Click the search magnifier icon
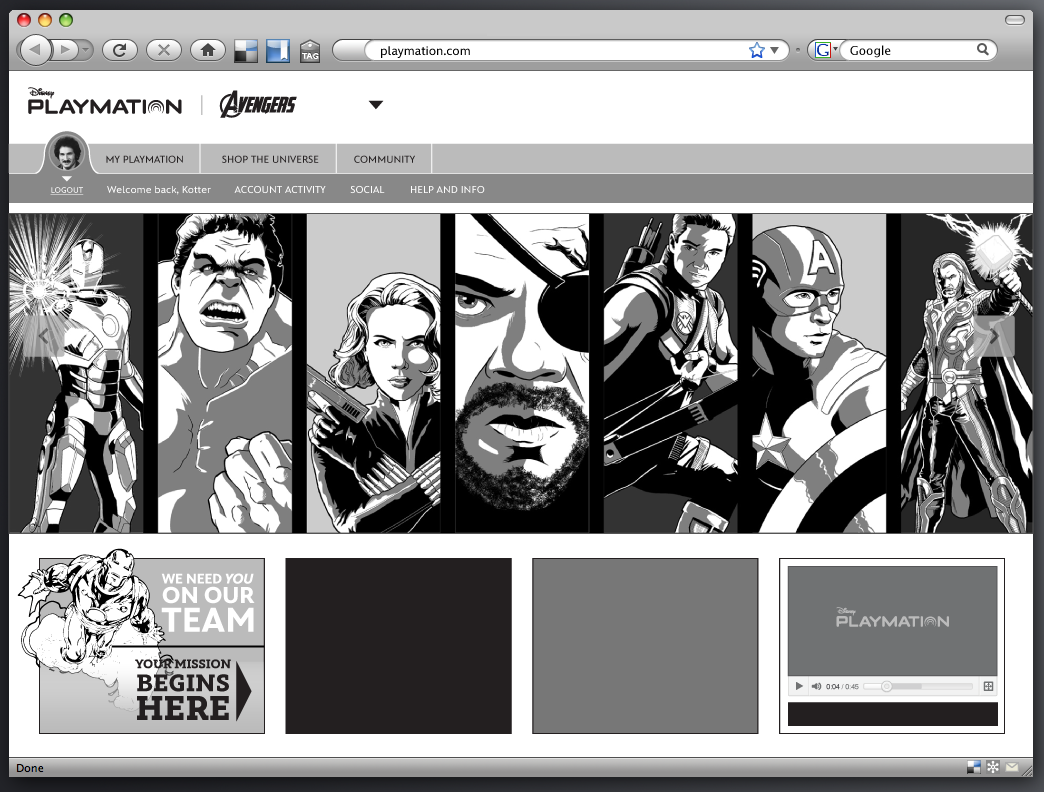The image size is (1044, 792). pos(983,49)
